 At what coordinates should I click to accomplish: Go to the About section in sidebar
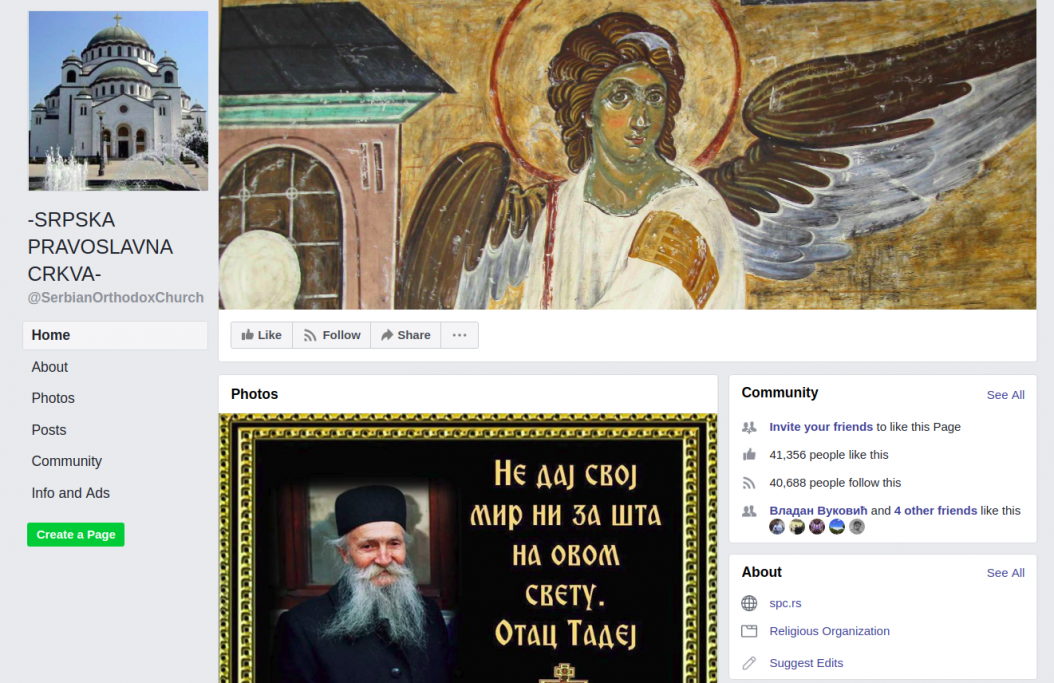click(50, 367)
